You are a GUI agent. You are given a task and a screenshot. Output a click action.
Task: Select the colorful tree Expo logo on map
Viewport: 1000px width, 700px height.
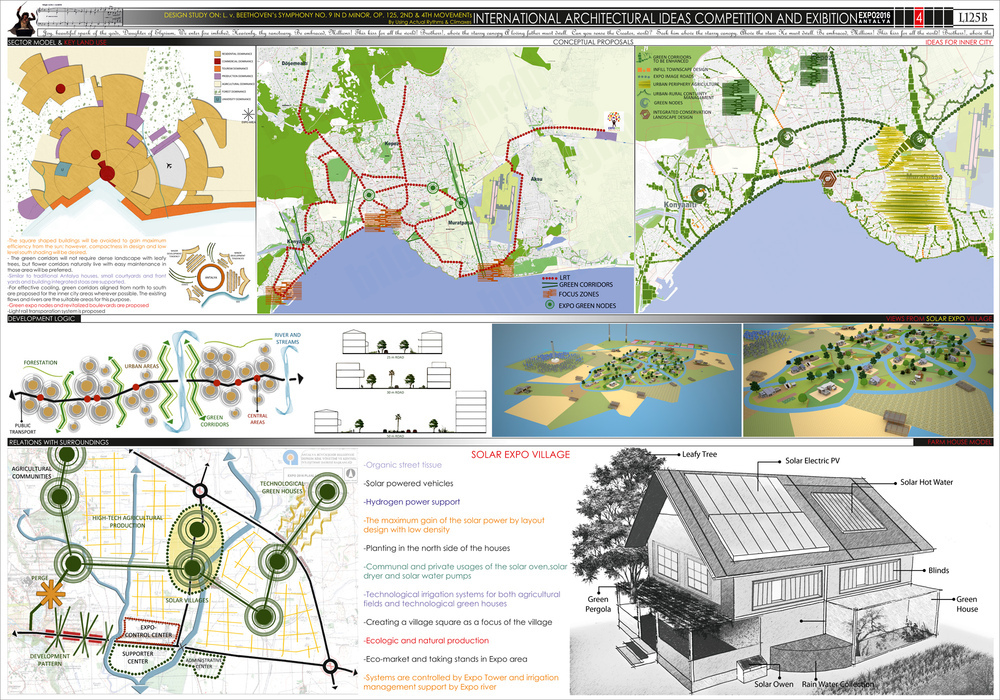click(x=614, y=121)
